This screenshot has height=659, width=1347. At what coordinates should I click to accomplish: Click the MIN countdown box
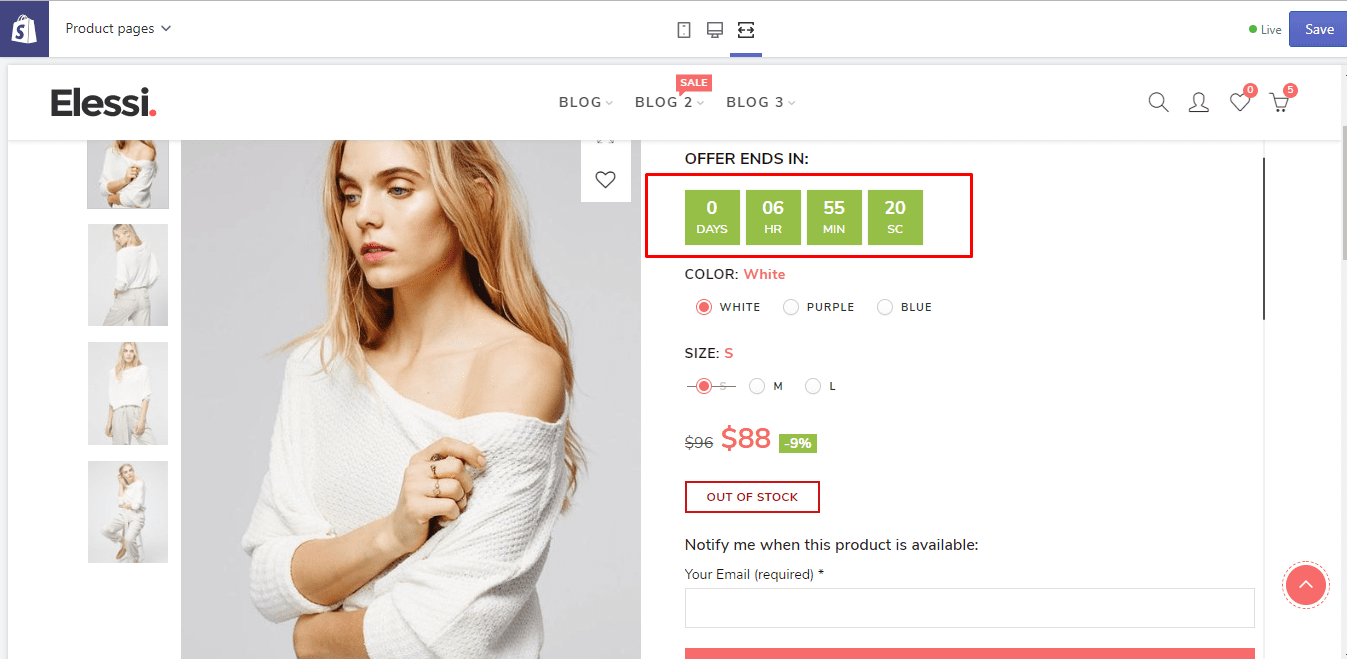834,217
